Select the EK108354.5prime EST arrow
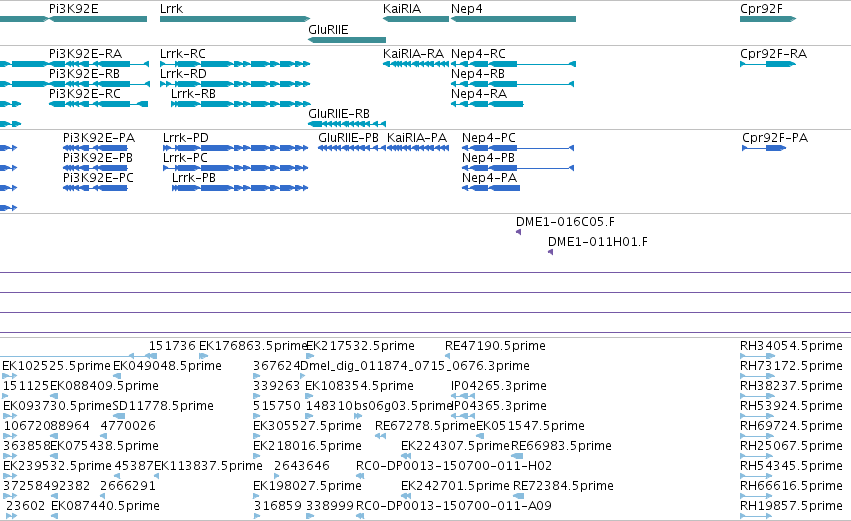851x521 pixels. (x=309, y=396)
